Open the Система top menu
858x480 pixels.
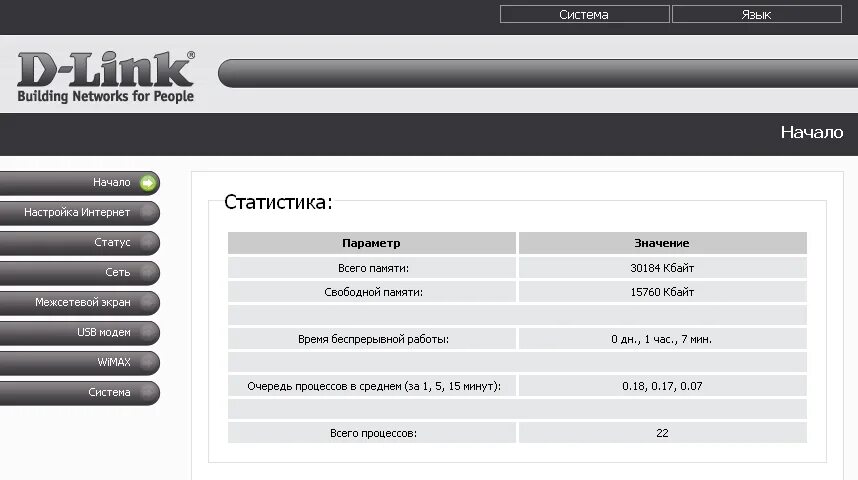[584, 15]
